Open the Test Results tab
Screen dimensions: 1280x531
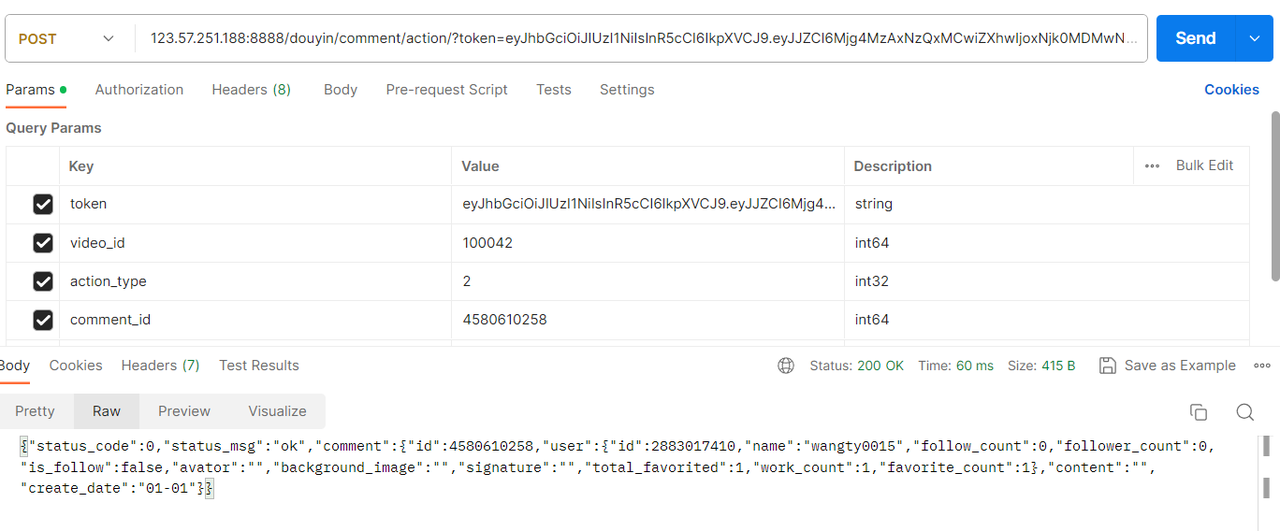coord(259,365)
